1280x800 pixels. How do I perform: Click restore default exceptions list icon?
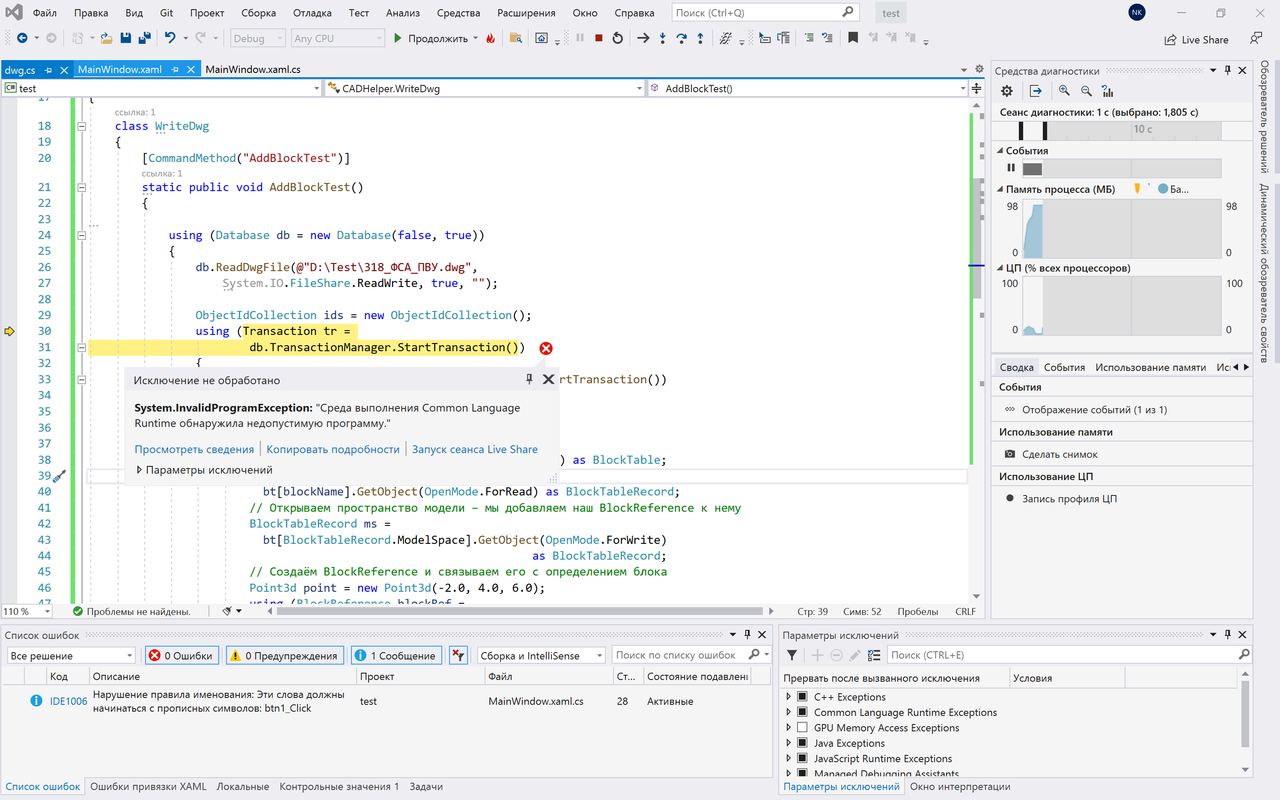(x=875, y=655)
